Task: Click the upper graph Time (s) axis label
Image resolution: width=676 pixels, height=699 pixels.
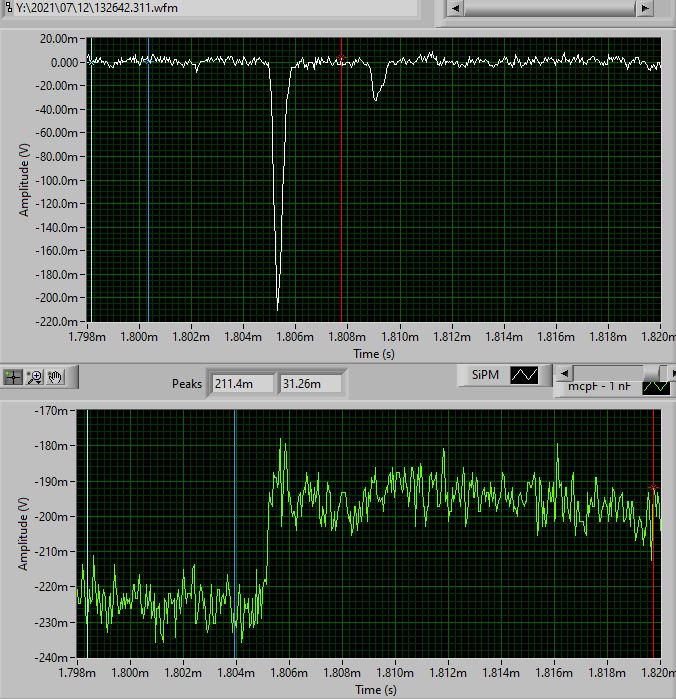Action: [x=374, y=354]
